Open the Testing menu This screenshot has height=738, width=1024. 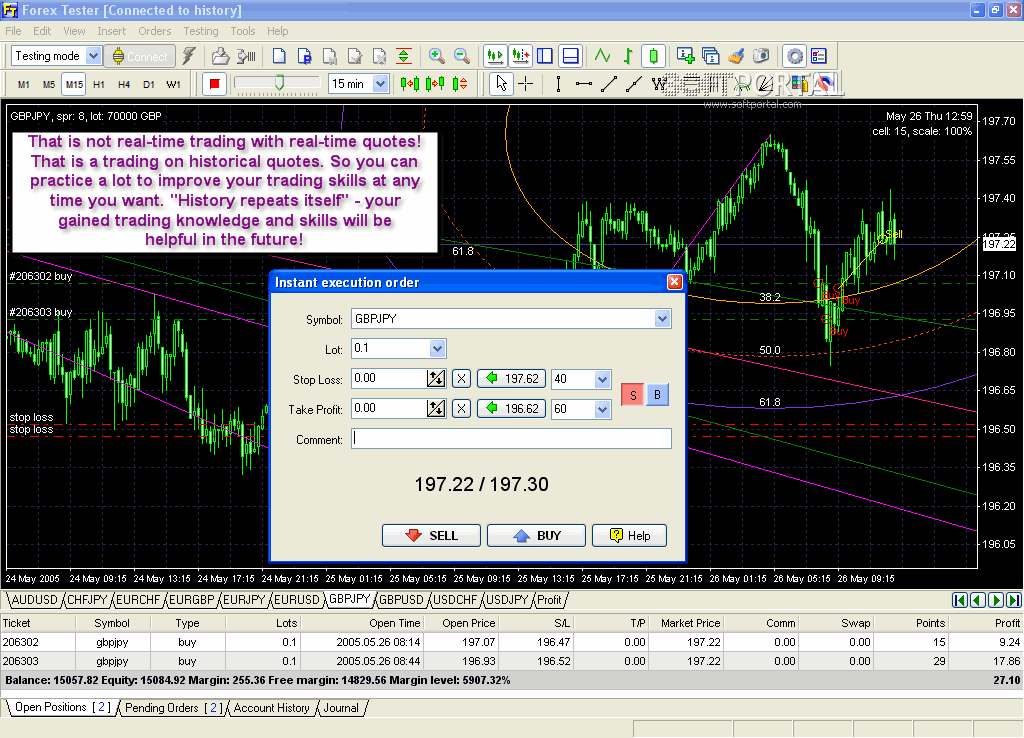tap(200, 31)
